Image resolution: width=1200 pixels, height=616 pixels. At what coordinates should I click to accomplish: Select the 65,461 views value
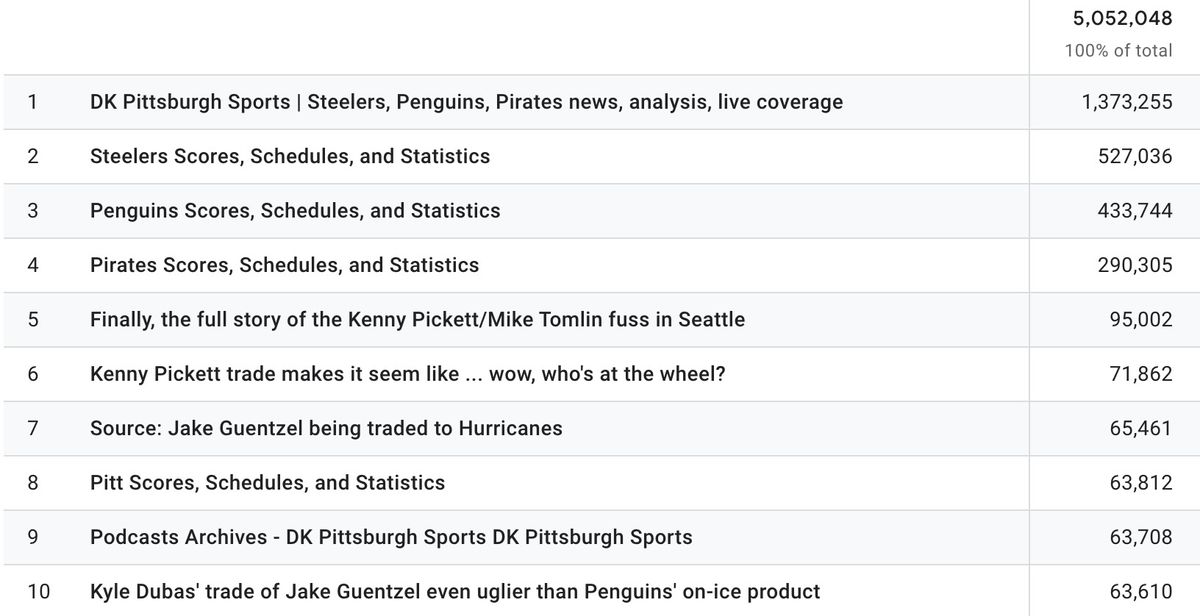coord(1140,428)
